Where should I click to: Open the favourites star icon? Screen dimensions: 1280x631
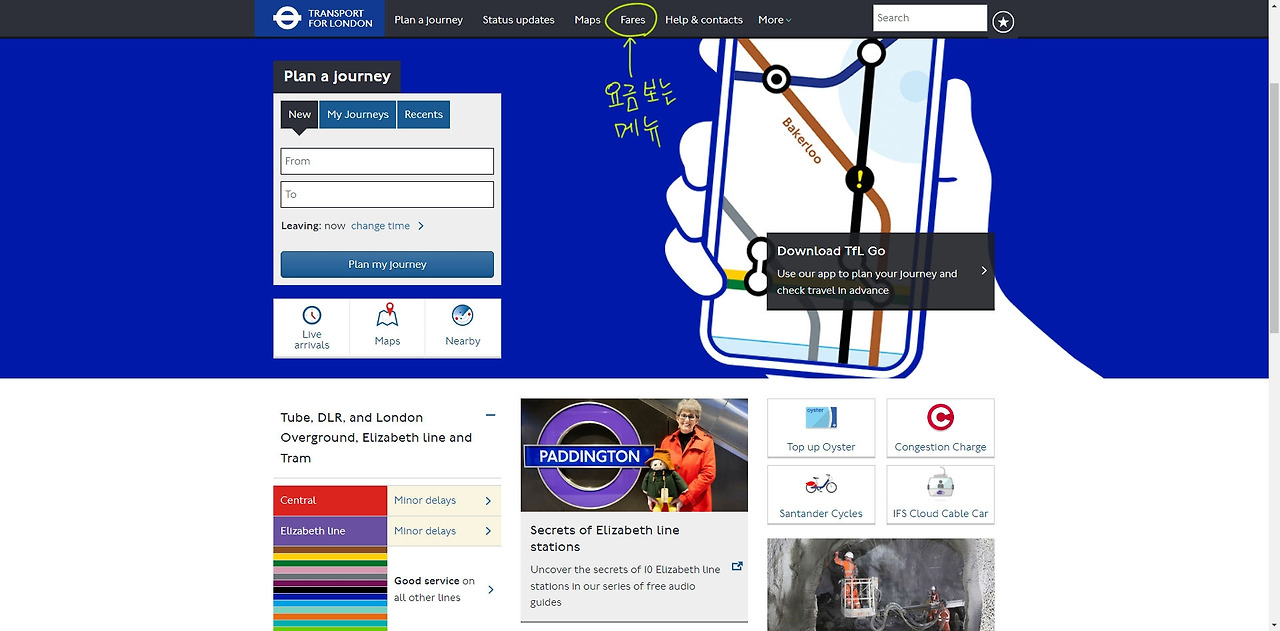[x=1003, y=22]
